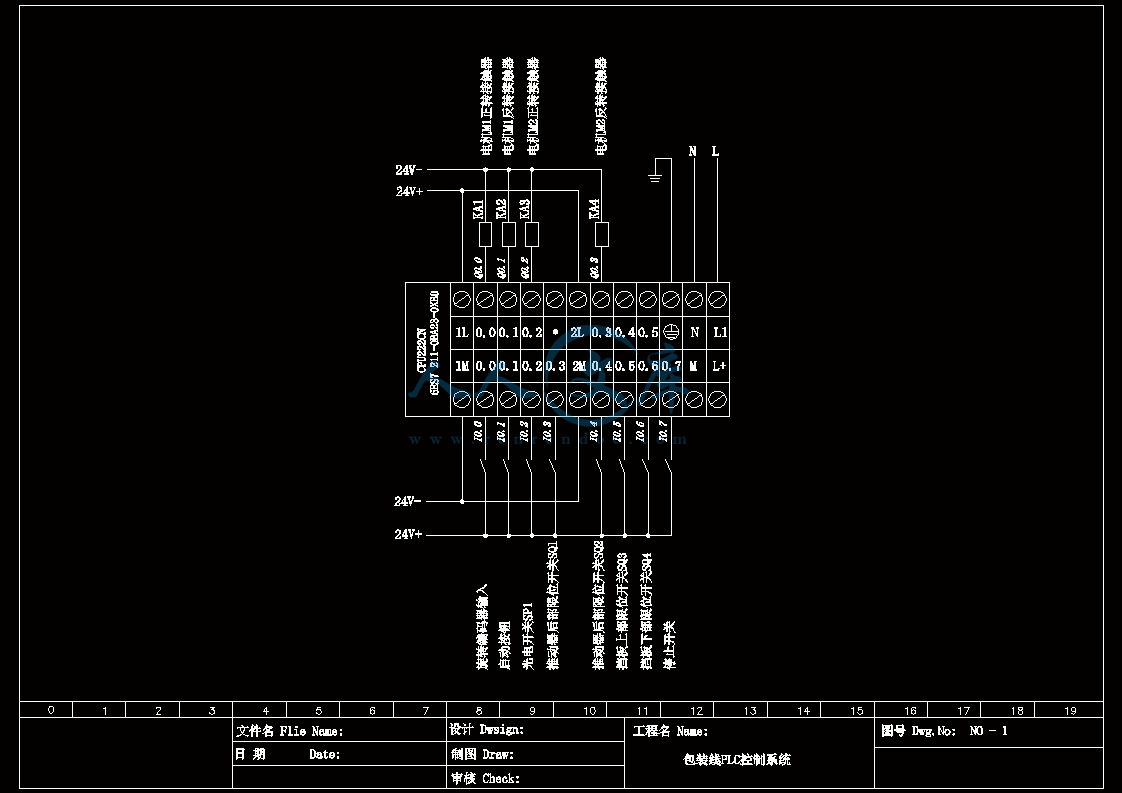Click the KA1 relay coil rectangle symbol
This screenshot has height=793, width=1122.
click(485, 234)
